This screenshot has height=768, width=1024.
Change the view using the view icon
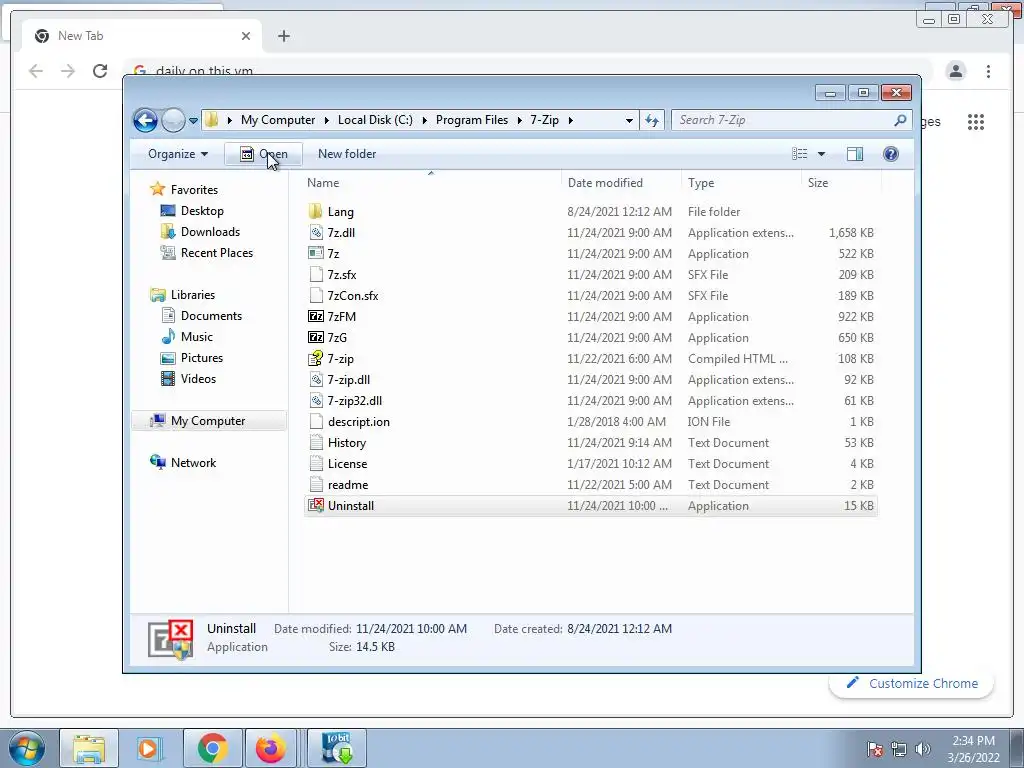click(799, 153)
